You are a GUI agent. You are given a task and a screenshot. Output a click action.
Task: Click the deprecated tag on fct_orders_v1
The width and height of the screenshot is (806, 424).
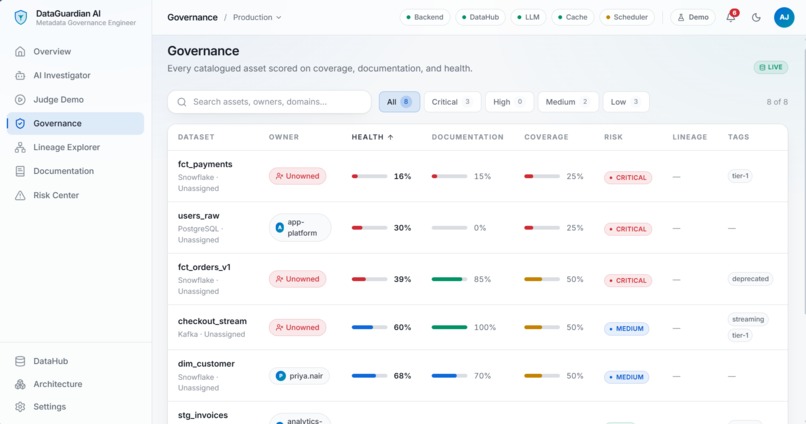coord(750,279)
